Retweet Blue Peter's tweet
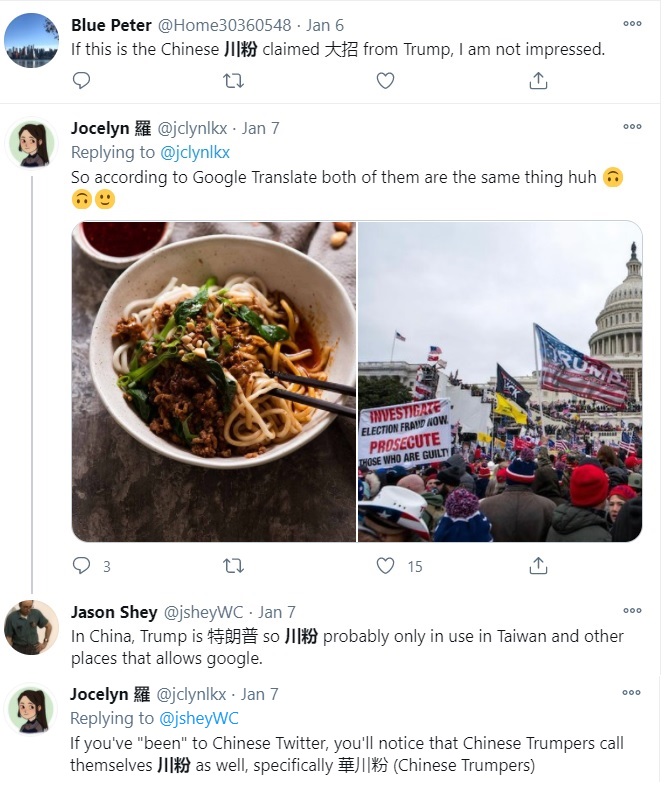 233,81
